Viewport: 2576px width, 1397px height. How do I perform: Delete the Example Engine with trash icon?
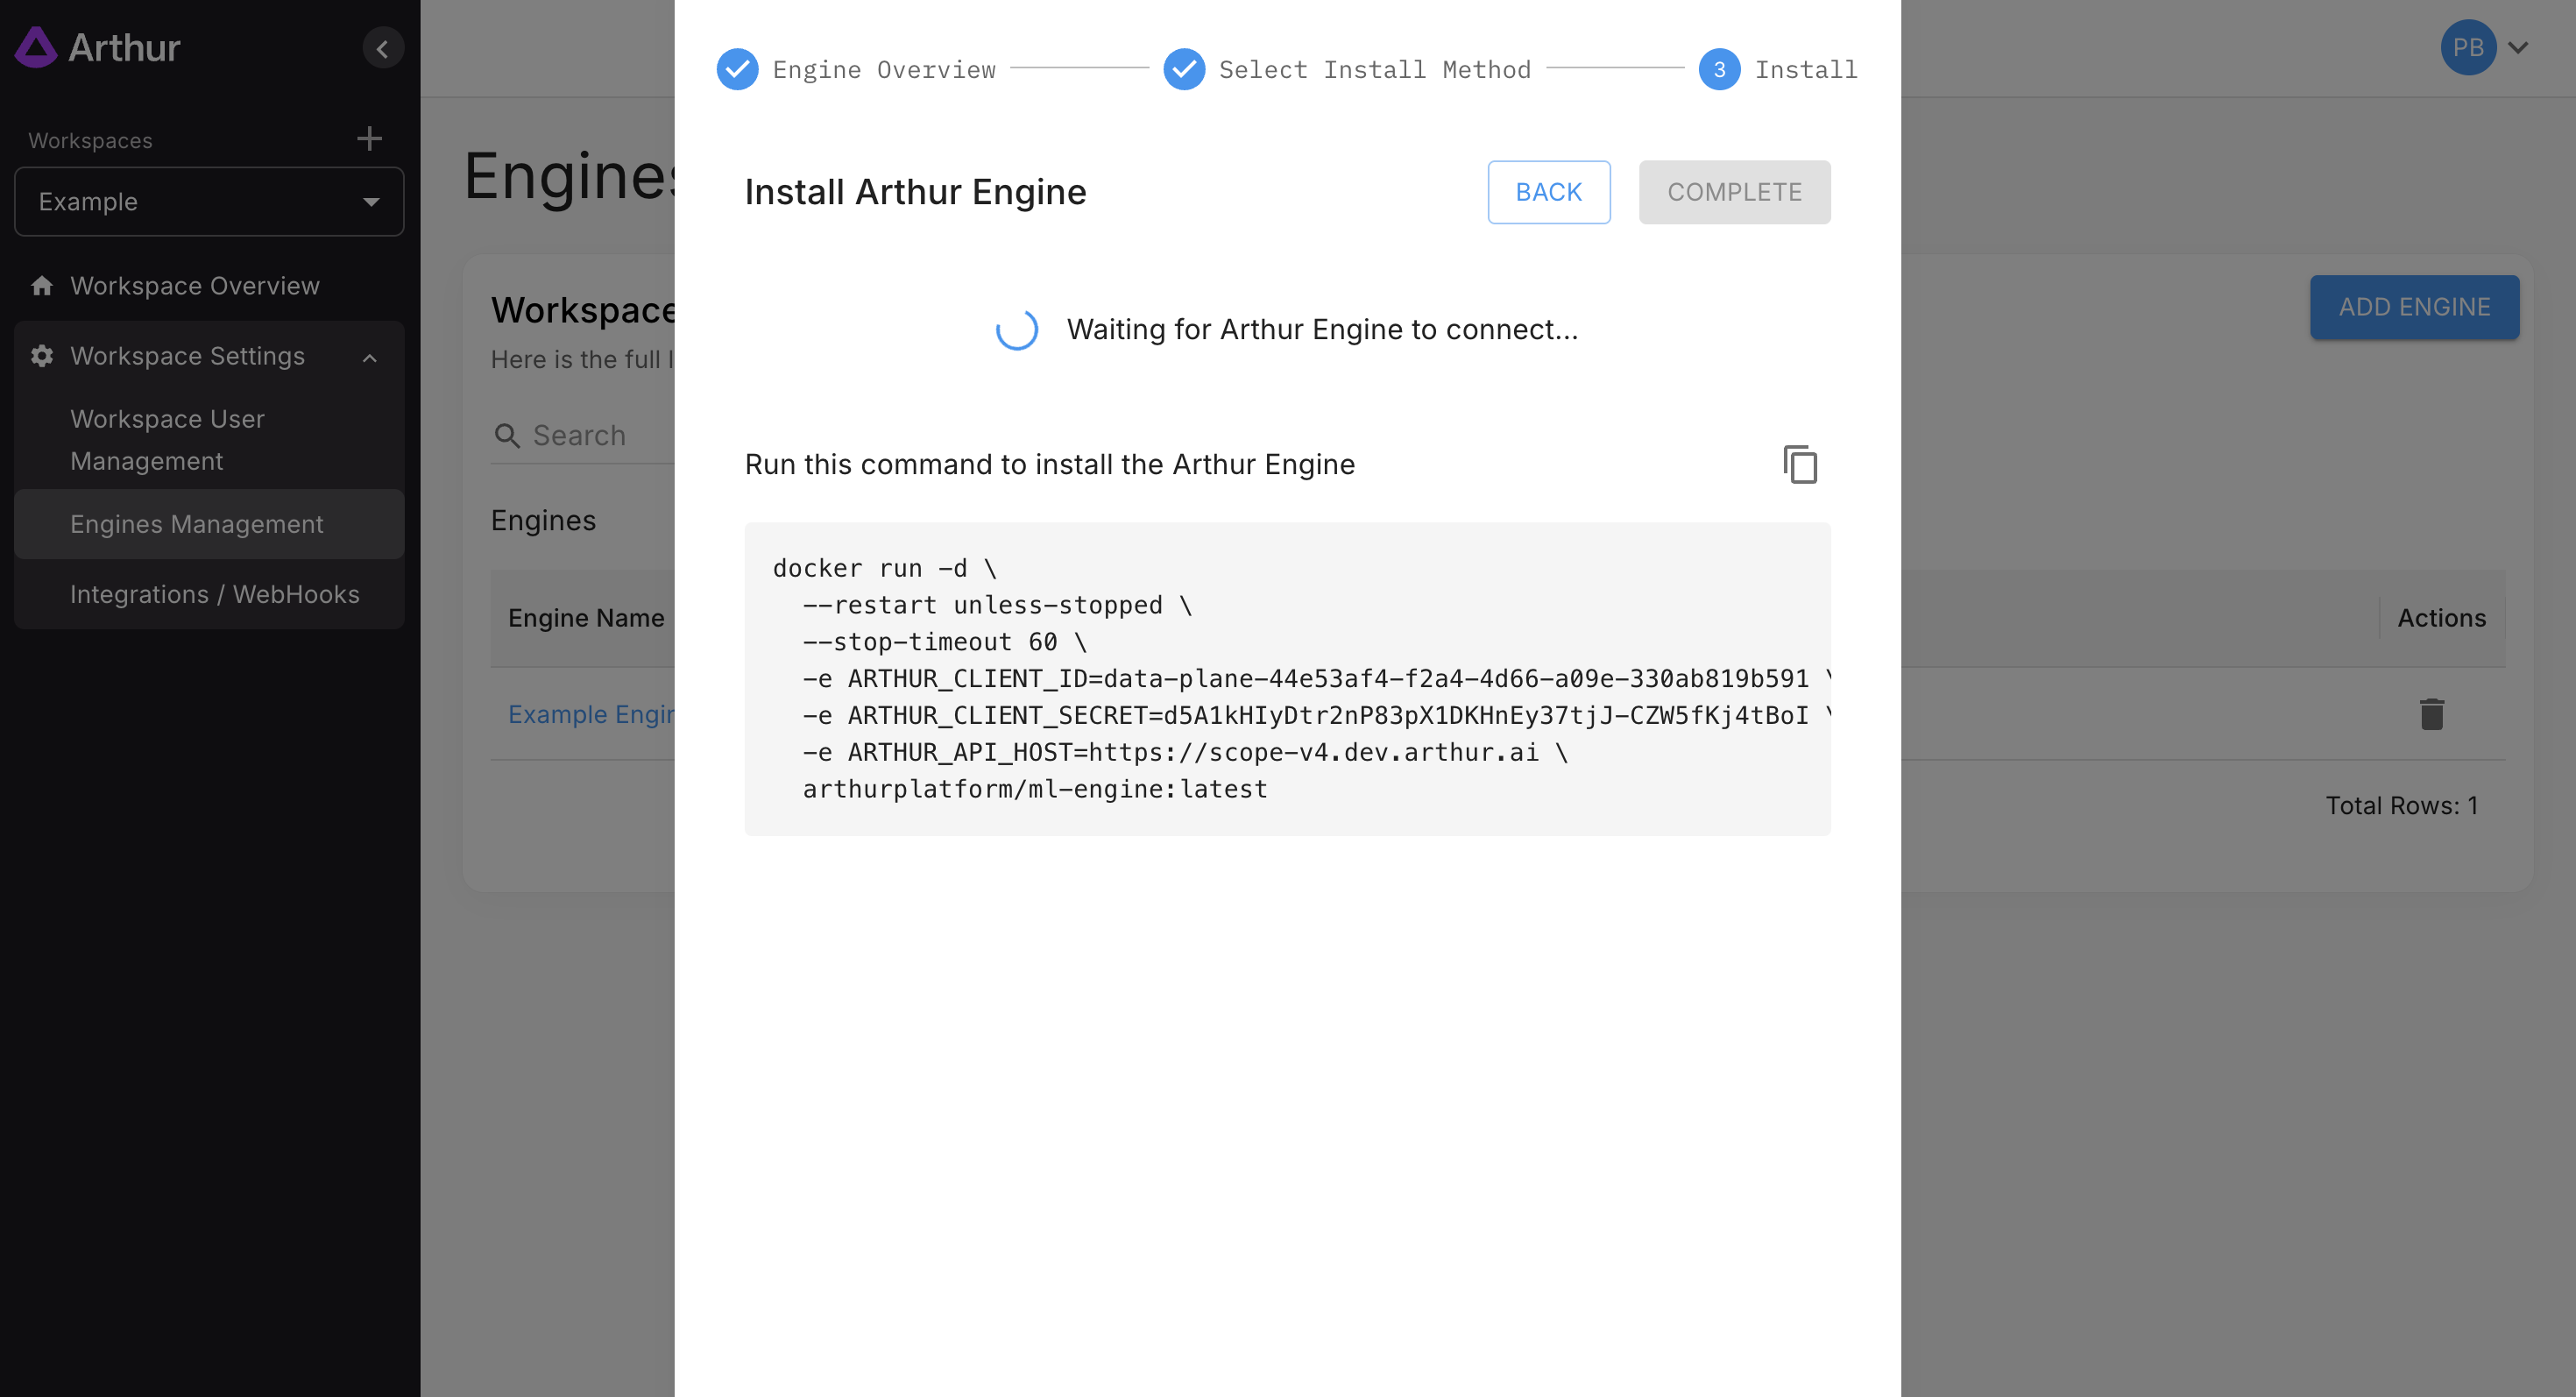(x=2431, y=714)
